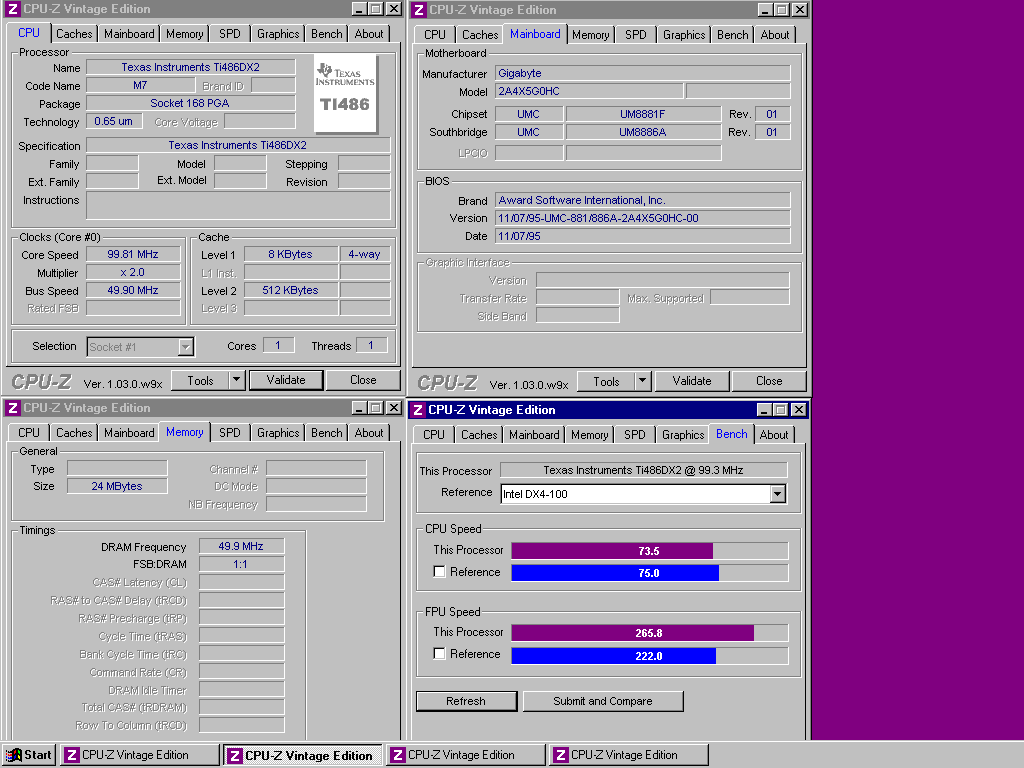
Task: Open the Caches tab in Bench window
Action: tap(479, 435)
